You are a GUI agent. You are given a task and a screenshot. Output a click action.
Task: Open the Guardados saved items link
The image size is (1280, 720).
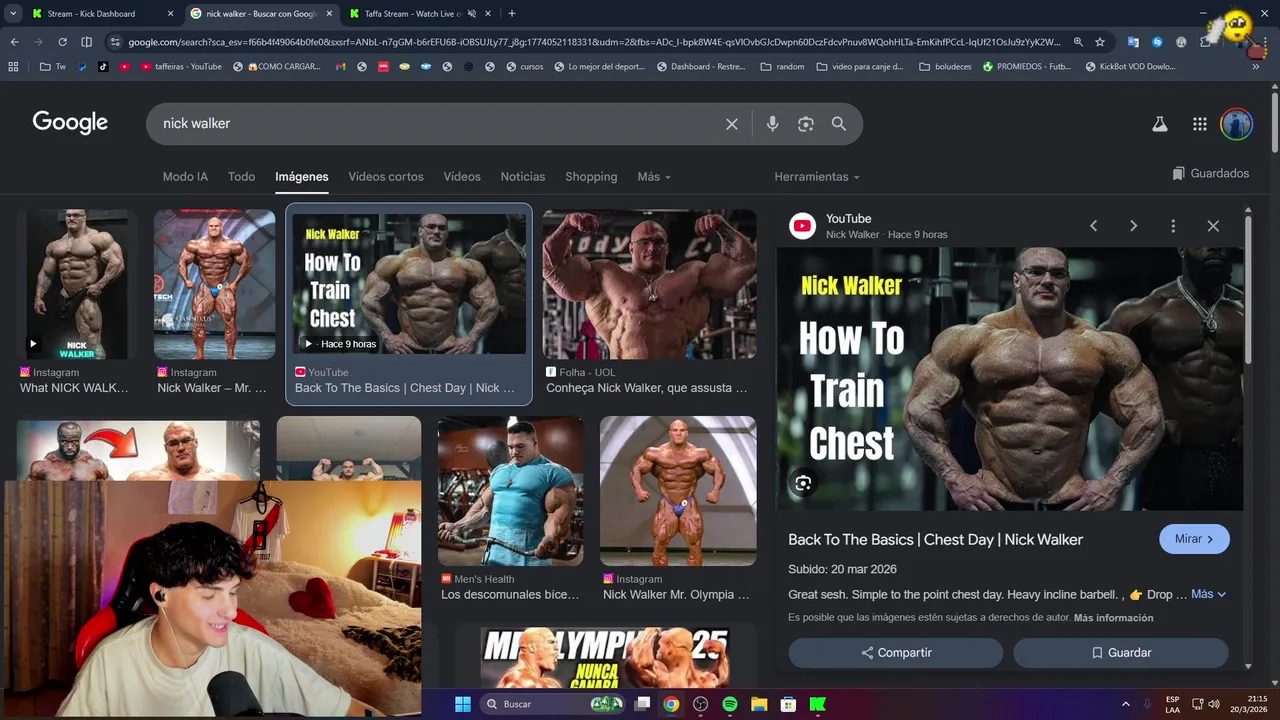[1211, 174]
